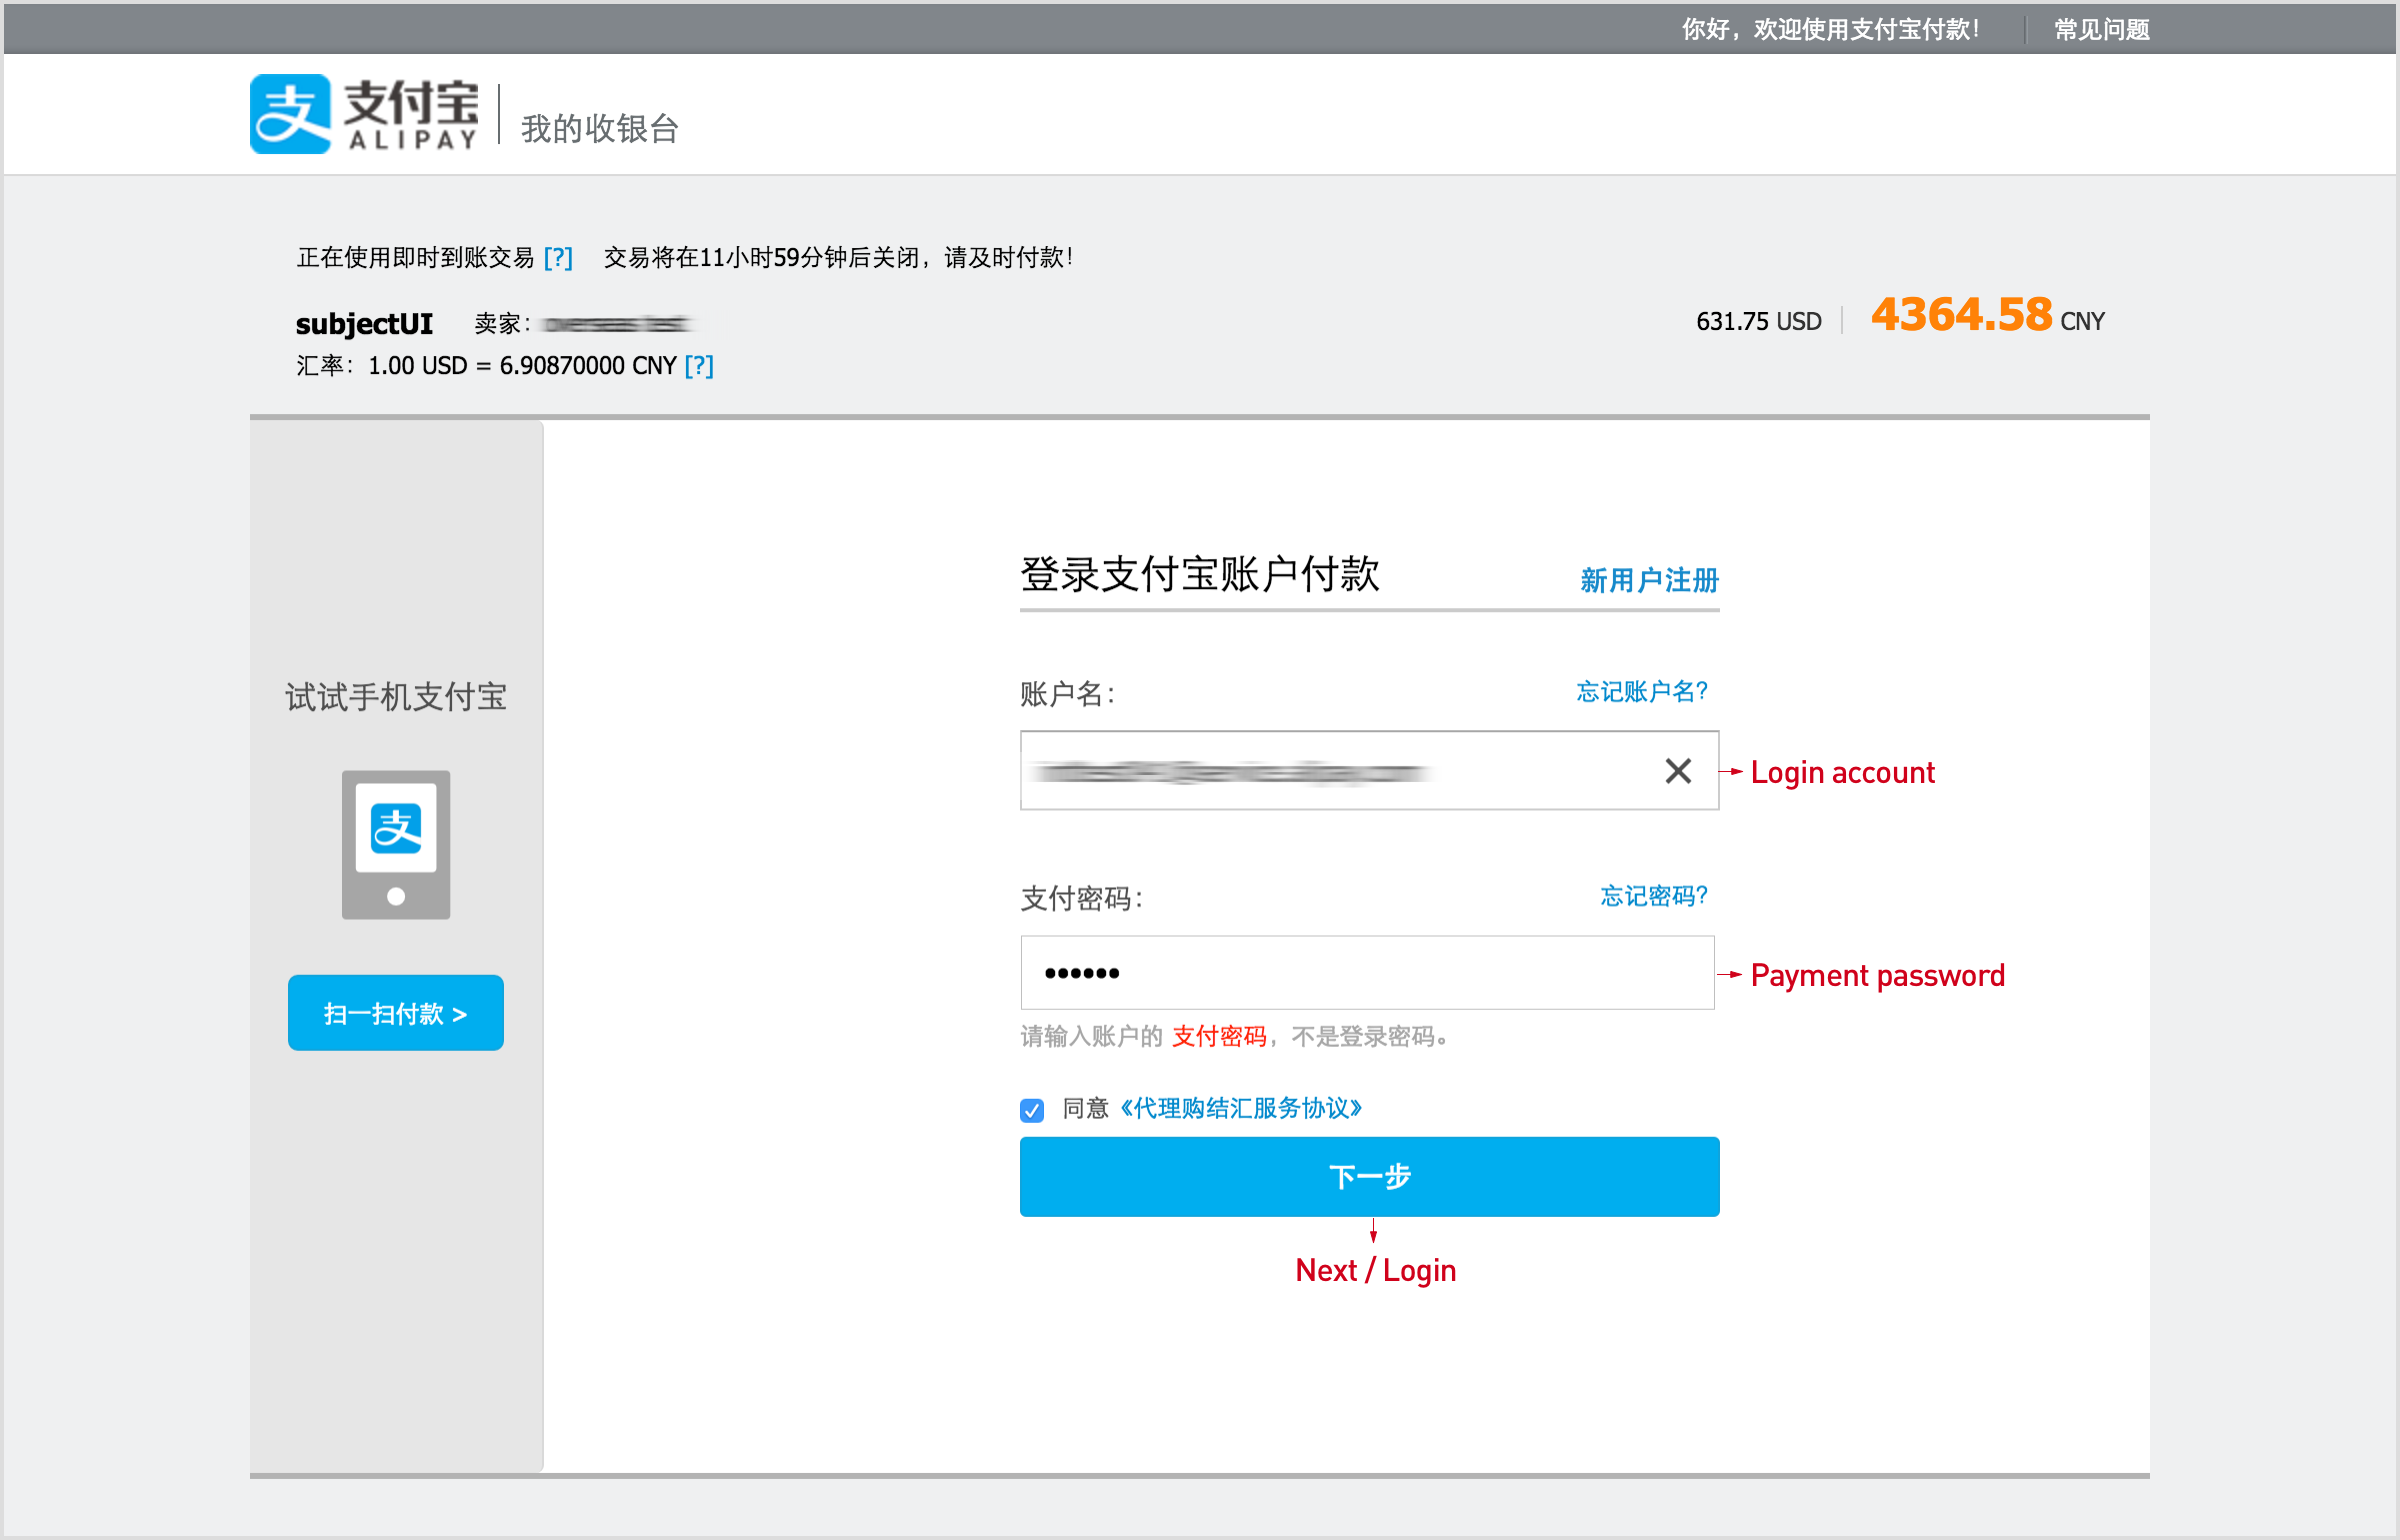Open 常见问题 FAQ in top bar
The height and width of the screenshot is (1540, 2400).
tap(2101, 30)
